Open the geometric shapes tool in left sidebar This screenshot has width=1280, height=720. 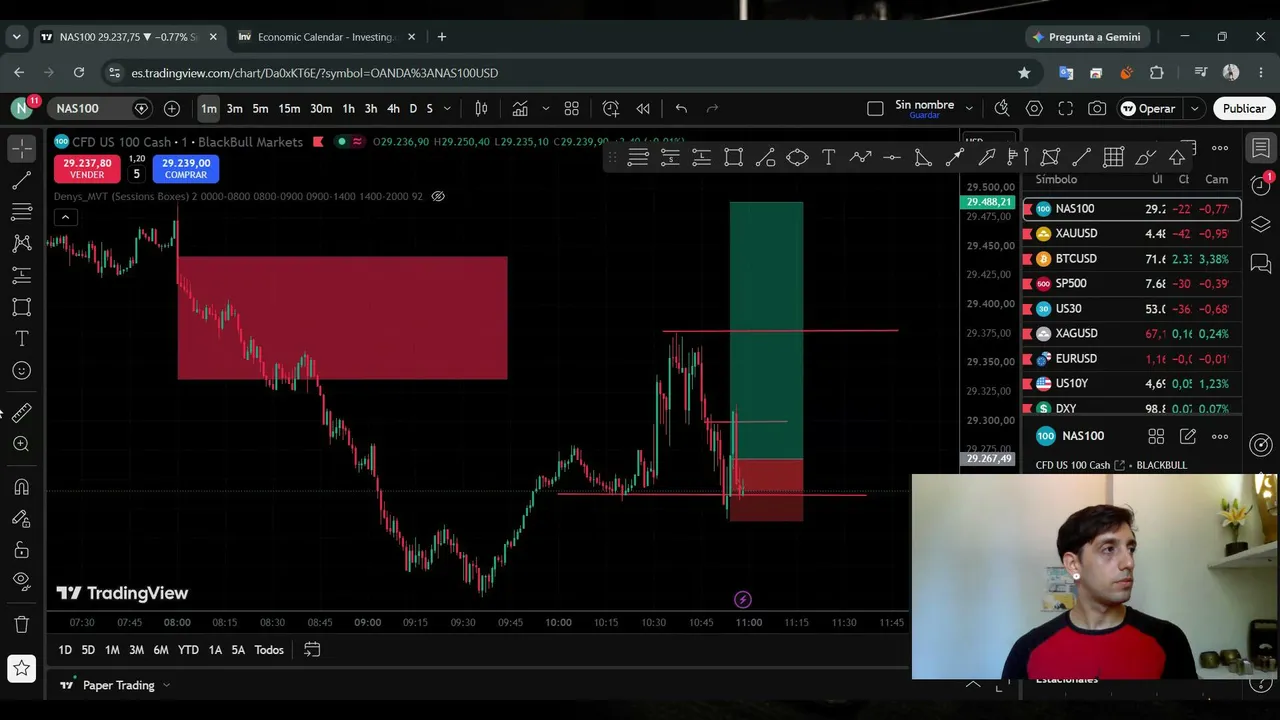[21, 307]
